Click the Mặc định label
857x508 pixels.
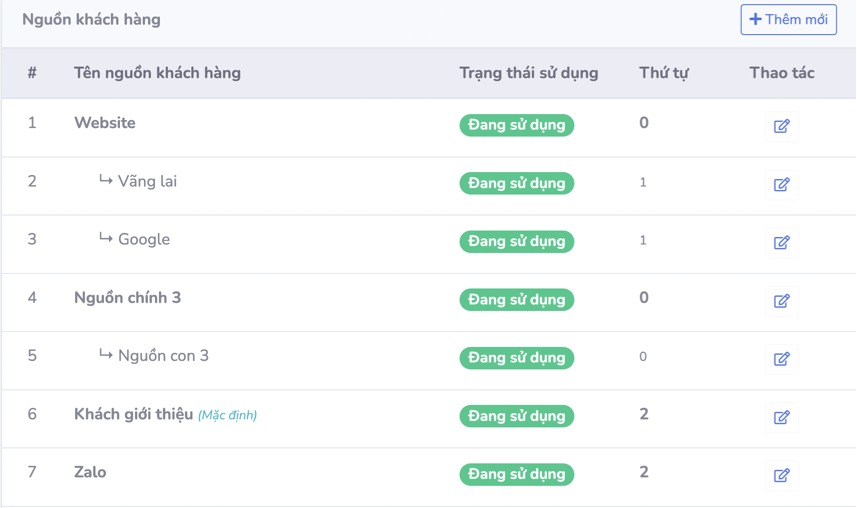coord(227,415)
